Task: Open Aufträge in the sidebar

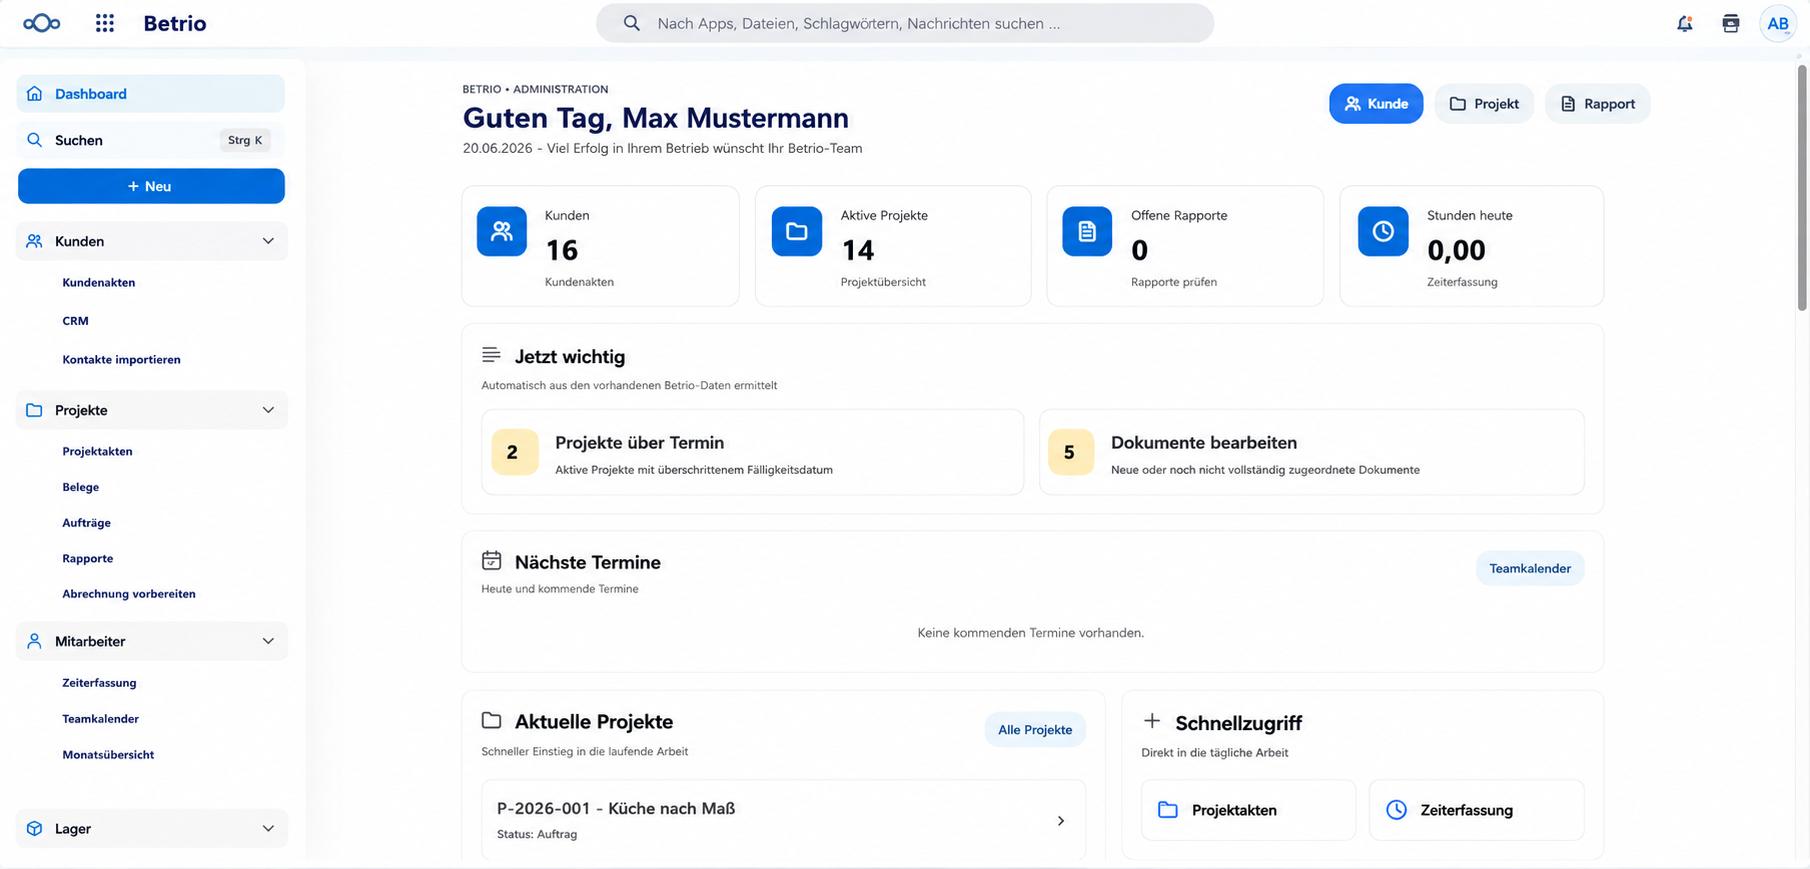Action: (86, 523)
